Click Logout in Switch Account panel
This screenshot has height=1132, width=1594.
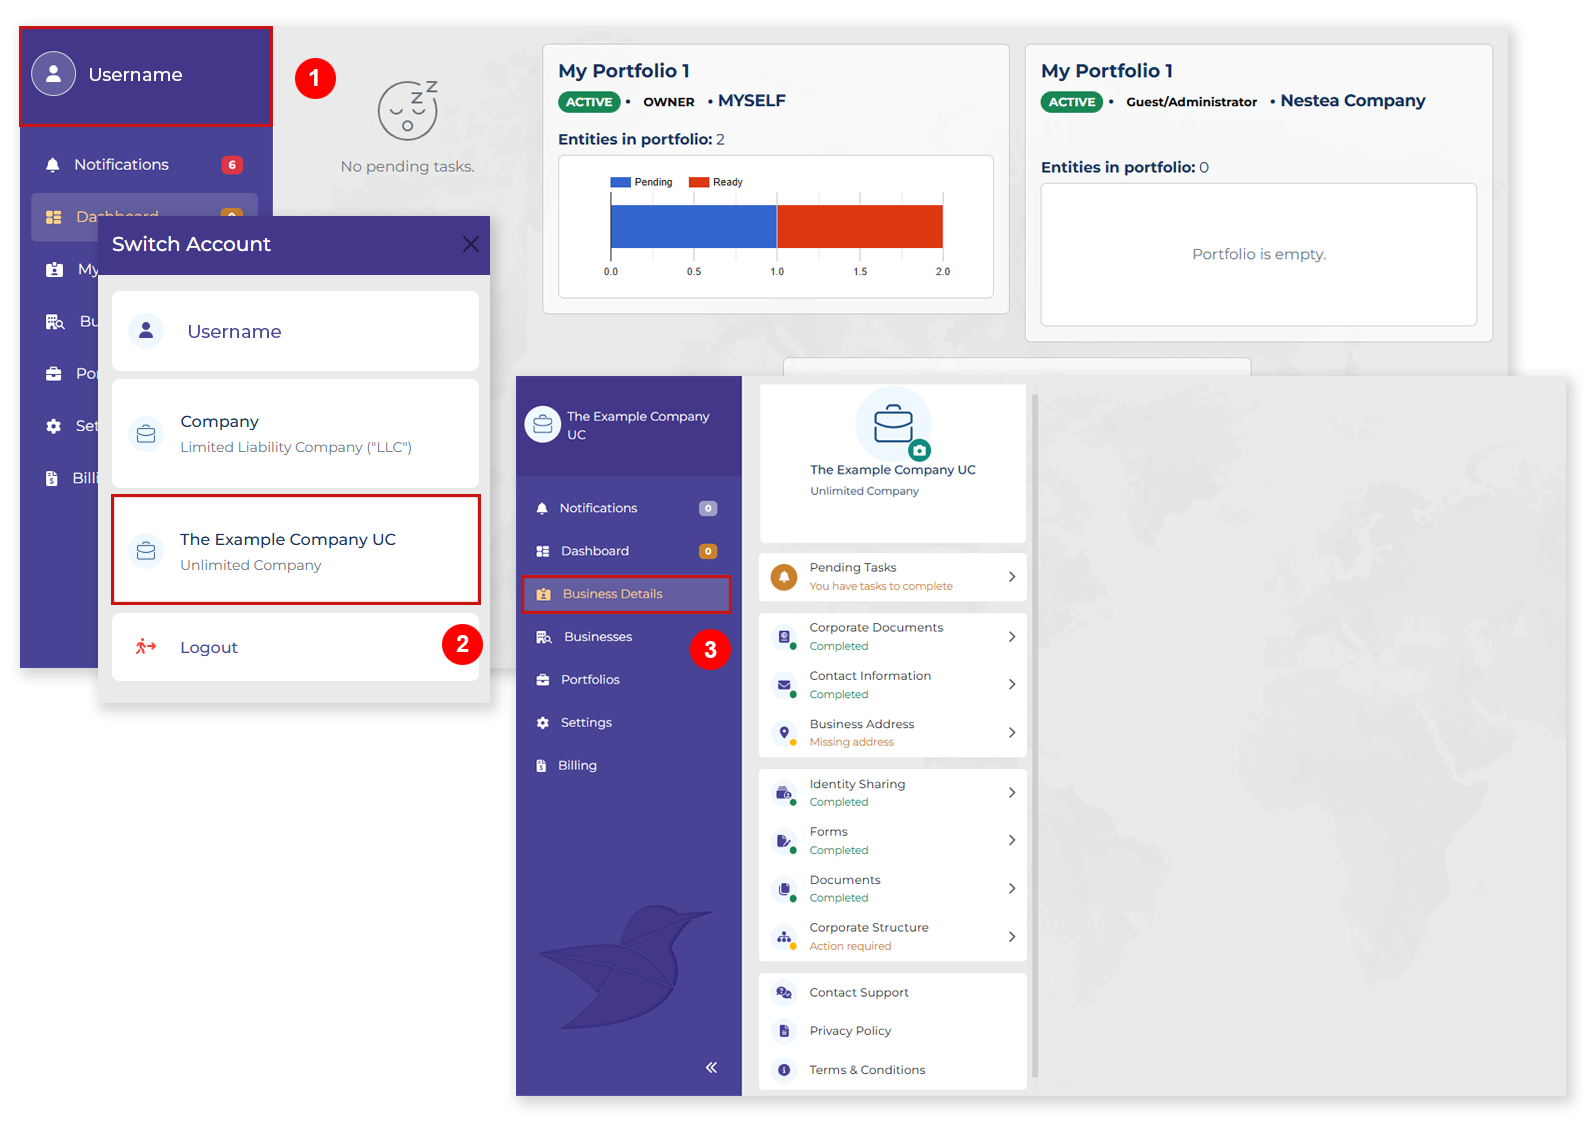[295, 647]
